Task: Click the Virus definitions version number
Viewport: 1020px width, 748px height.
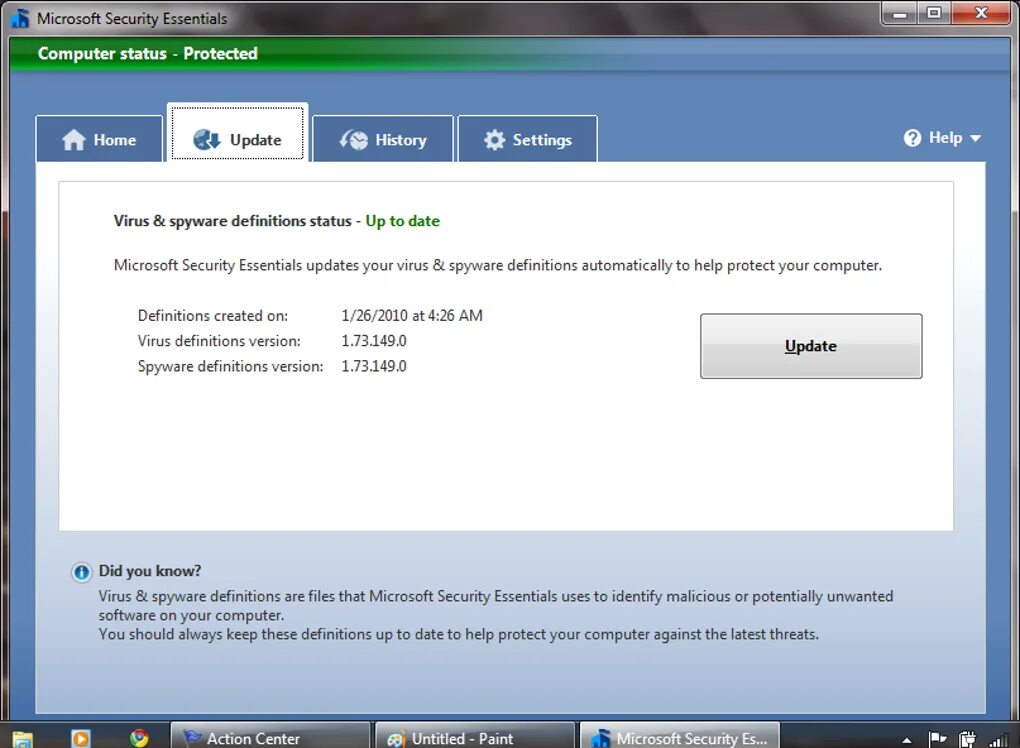Action: click(x=374, y=341)
